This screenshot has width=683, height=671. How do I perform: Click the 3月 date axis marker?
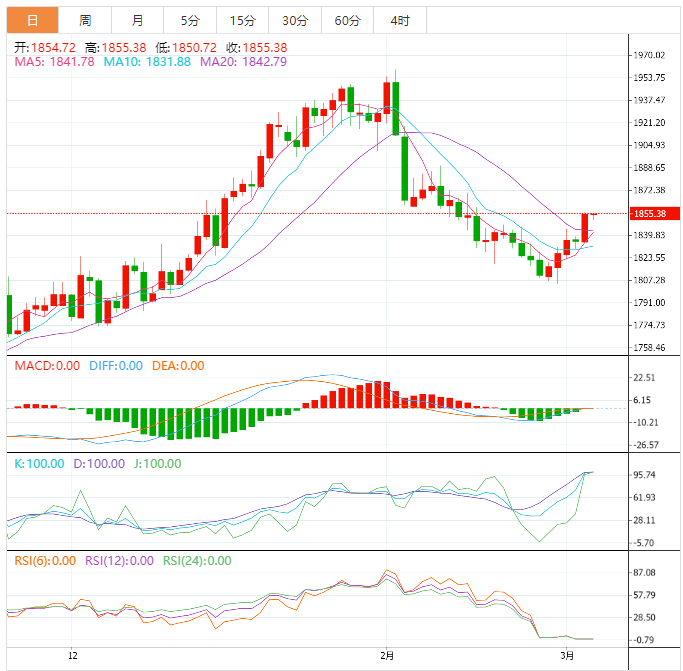(x=567, y=656)
